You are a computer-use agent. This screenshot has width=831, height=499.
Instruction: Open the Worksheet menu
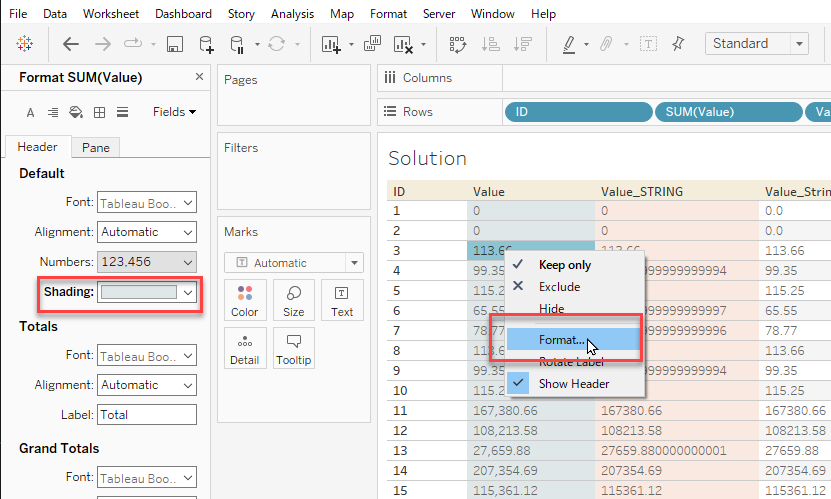coord(111,14)
